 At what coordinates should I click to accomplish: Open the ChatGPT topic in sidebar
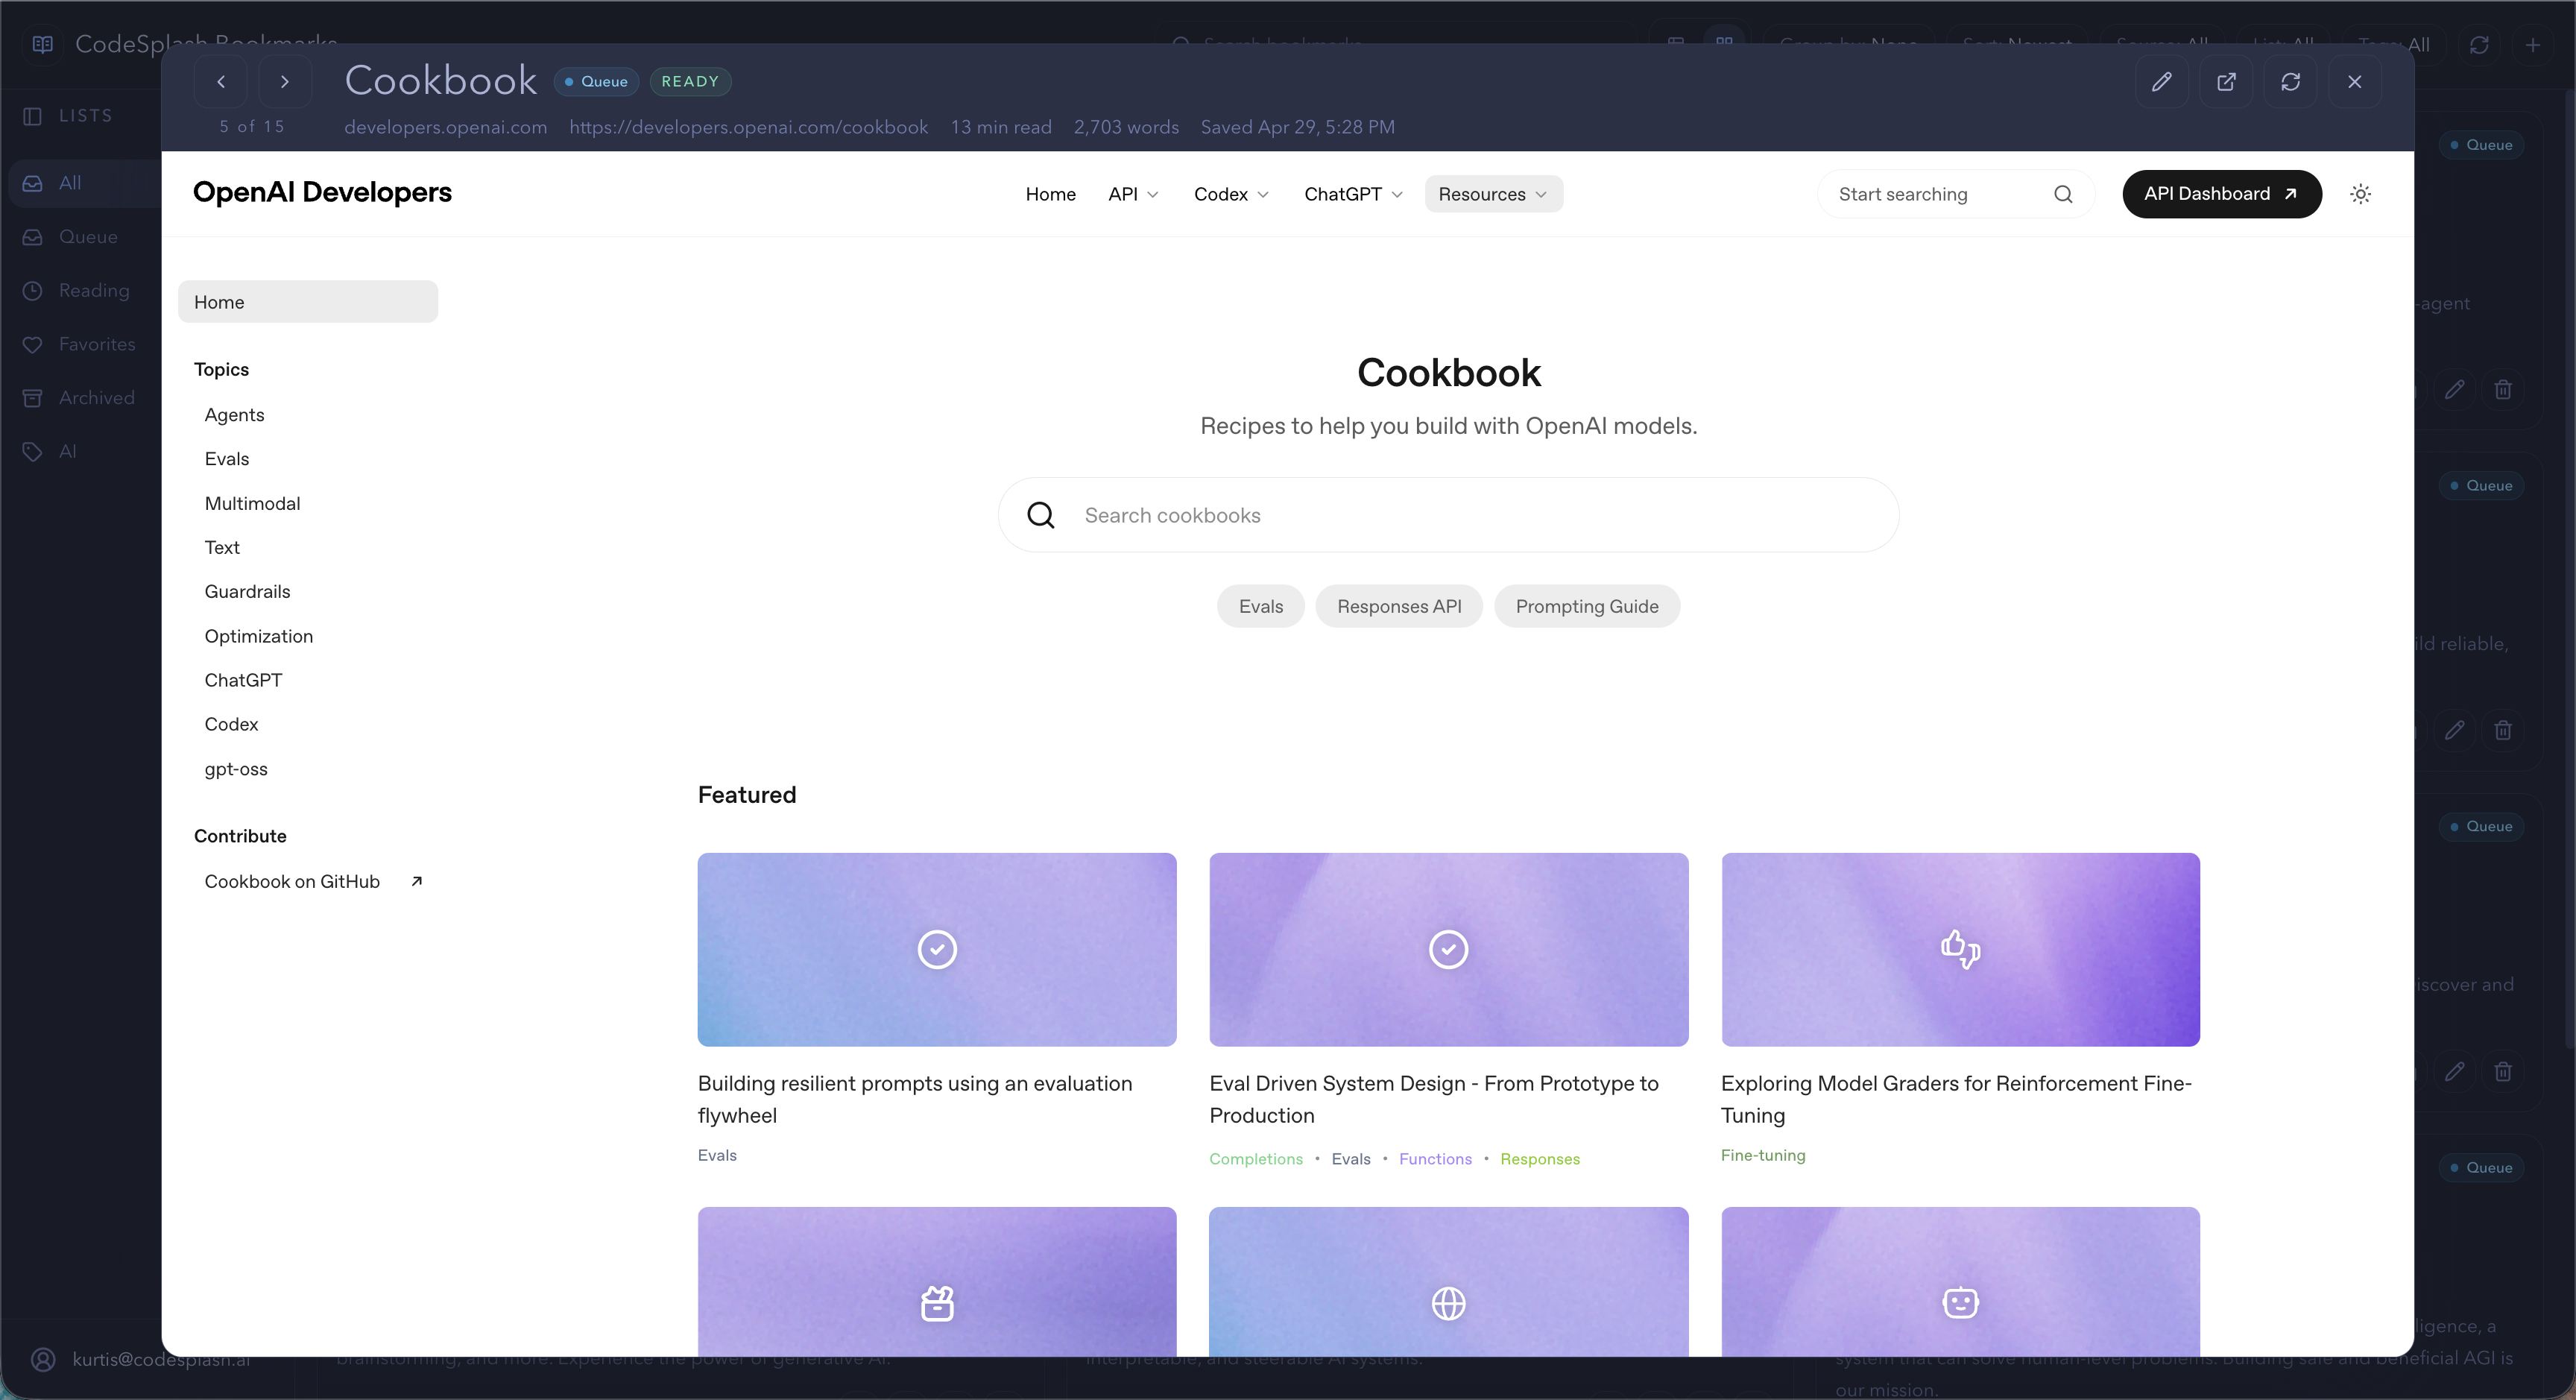(x=243, y=680)
